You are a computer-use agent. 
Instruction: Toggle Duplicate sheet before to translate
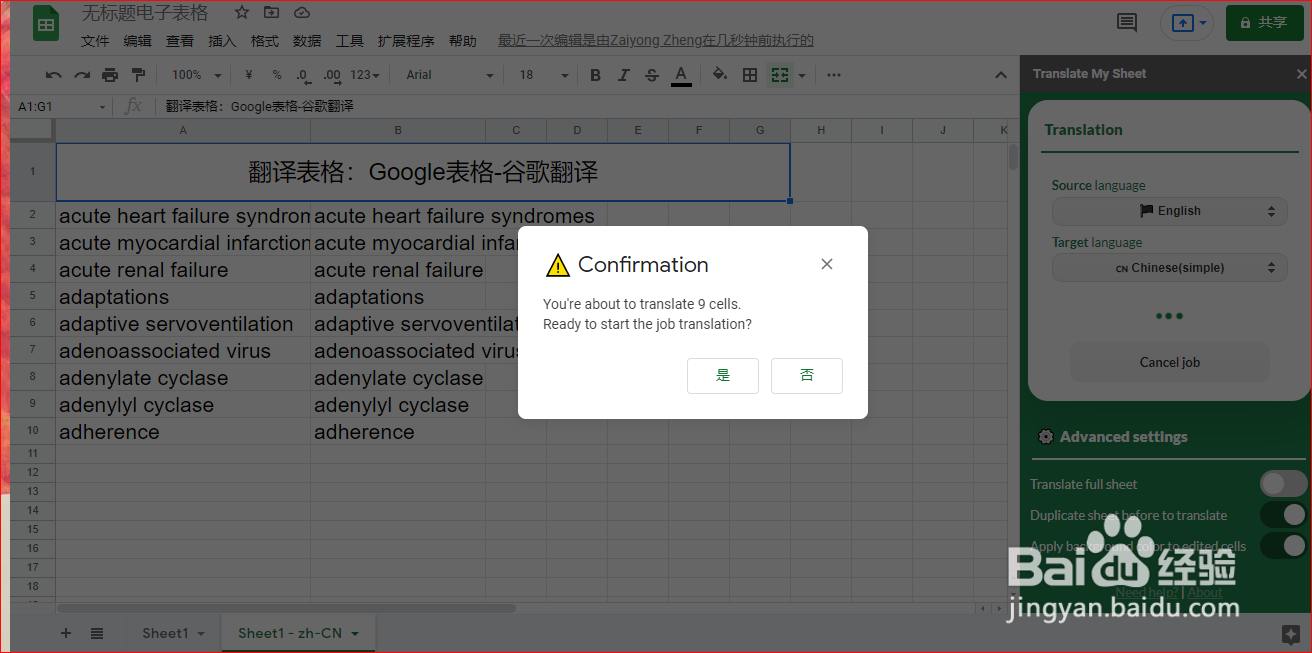1284,515
